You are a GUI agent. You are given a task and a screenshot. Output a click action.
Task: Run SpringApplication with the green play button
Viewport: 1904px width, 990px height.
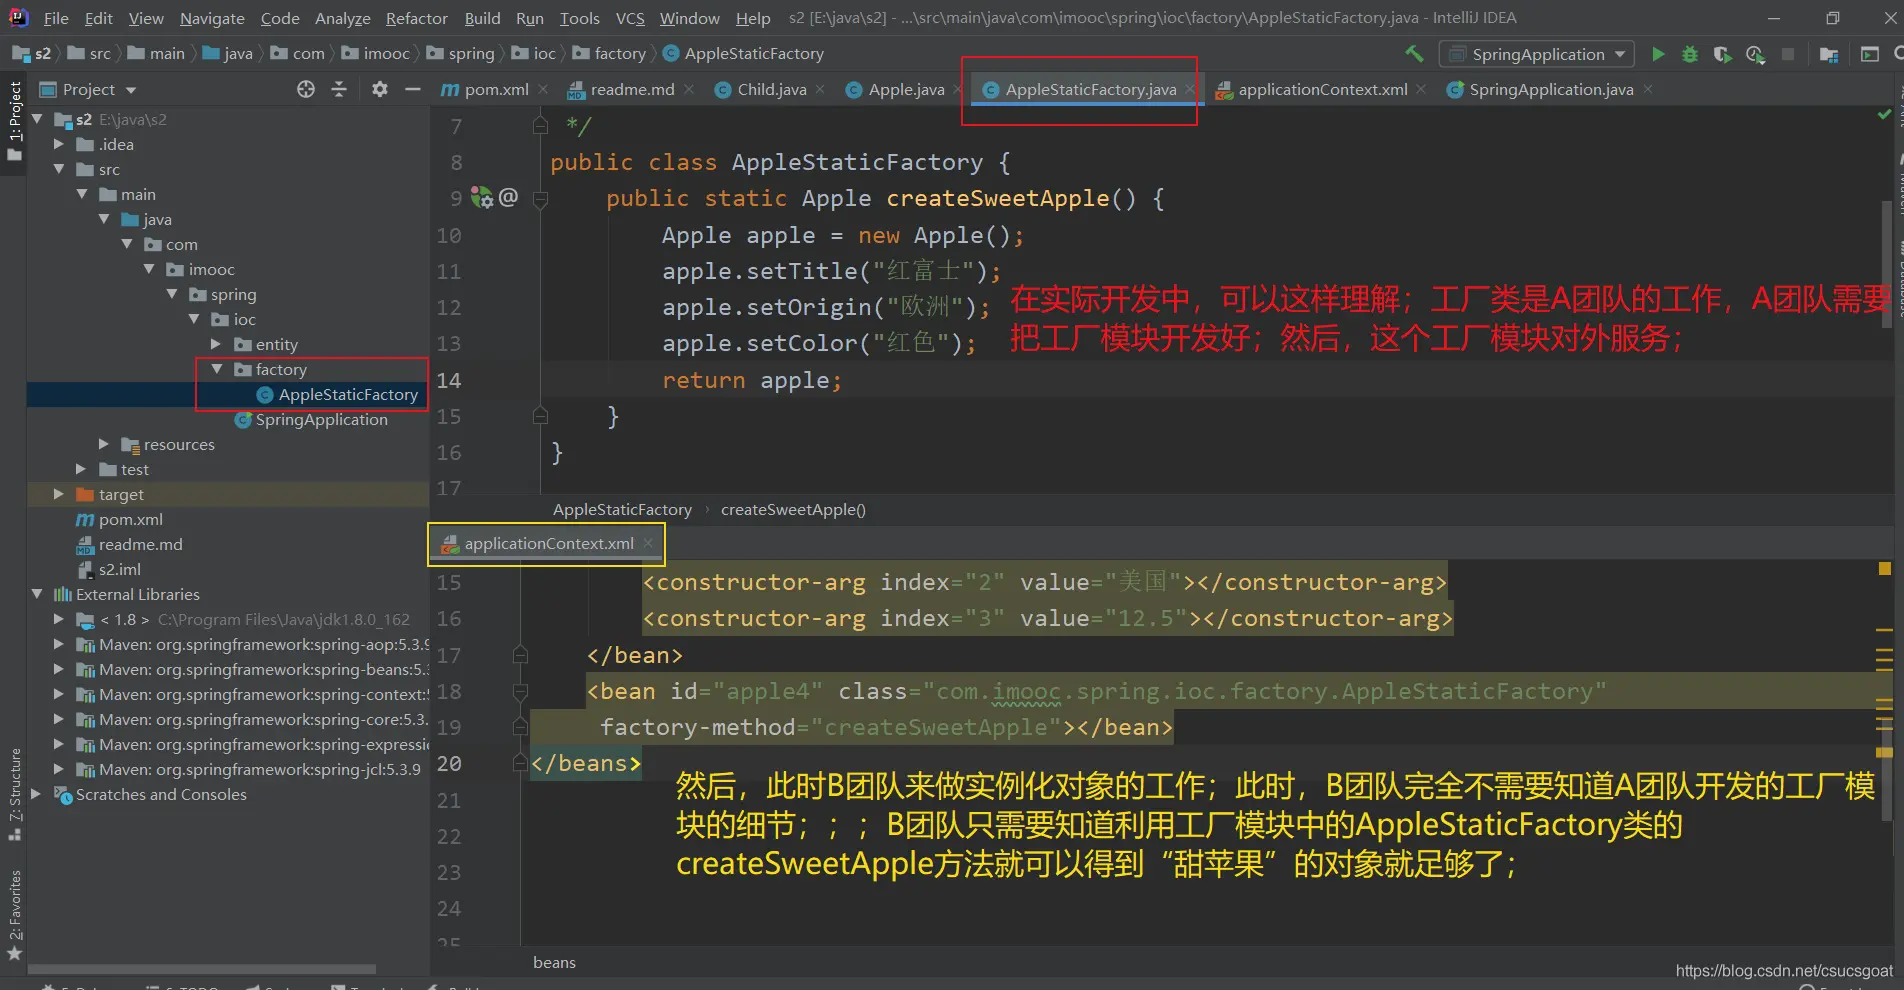1658,54
